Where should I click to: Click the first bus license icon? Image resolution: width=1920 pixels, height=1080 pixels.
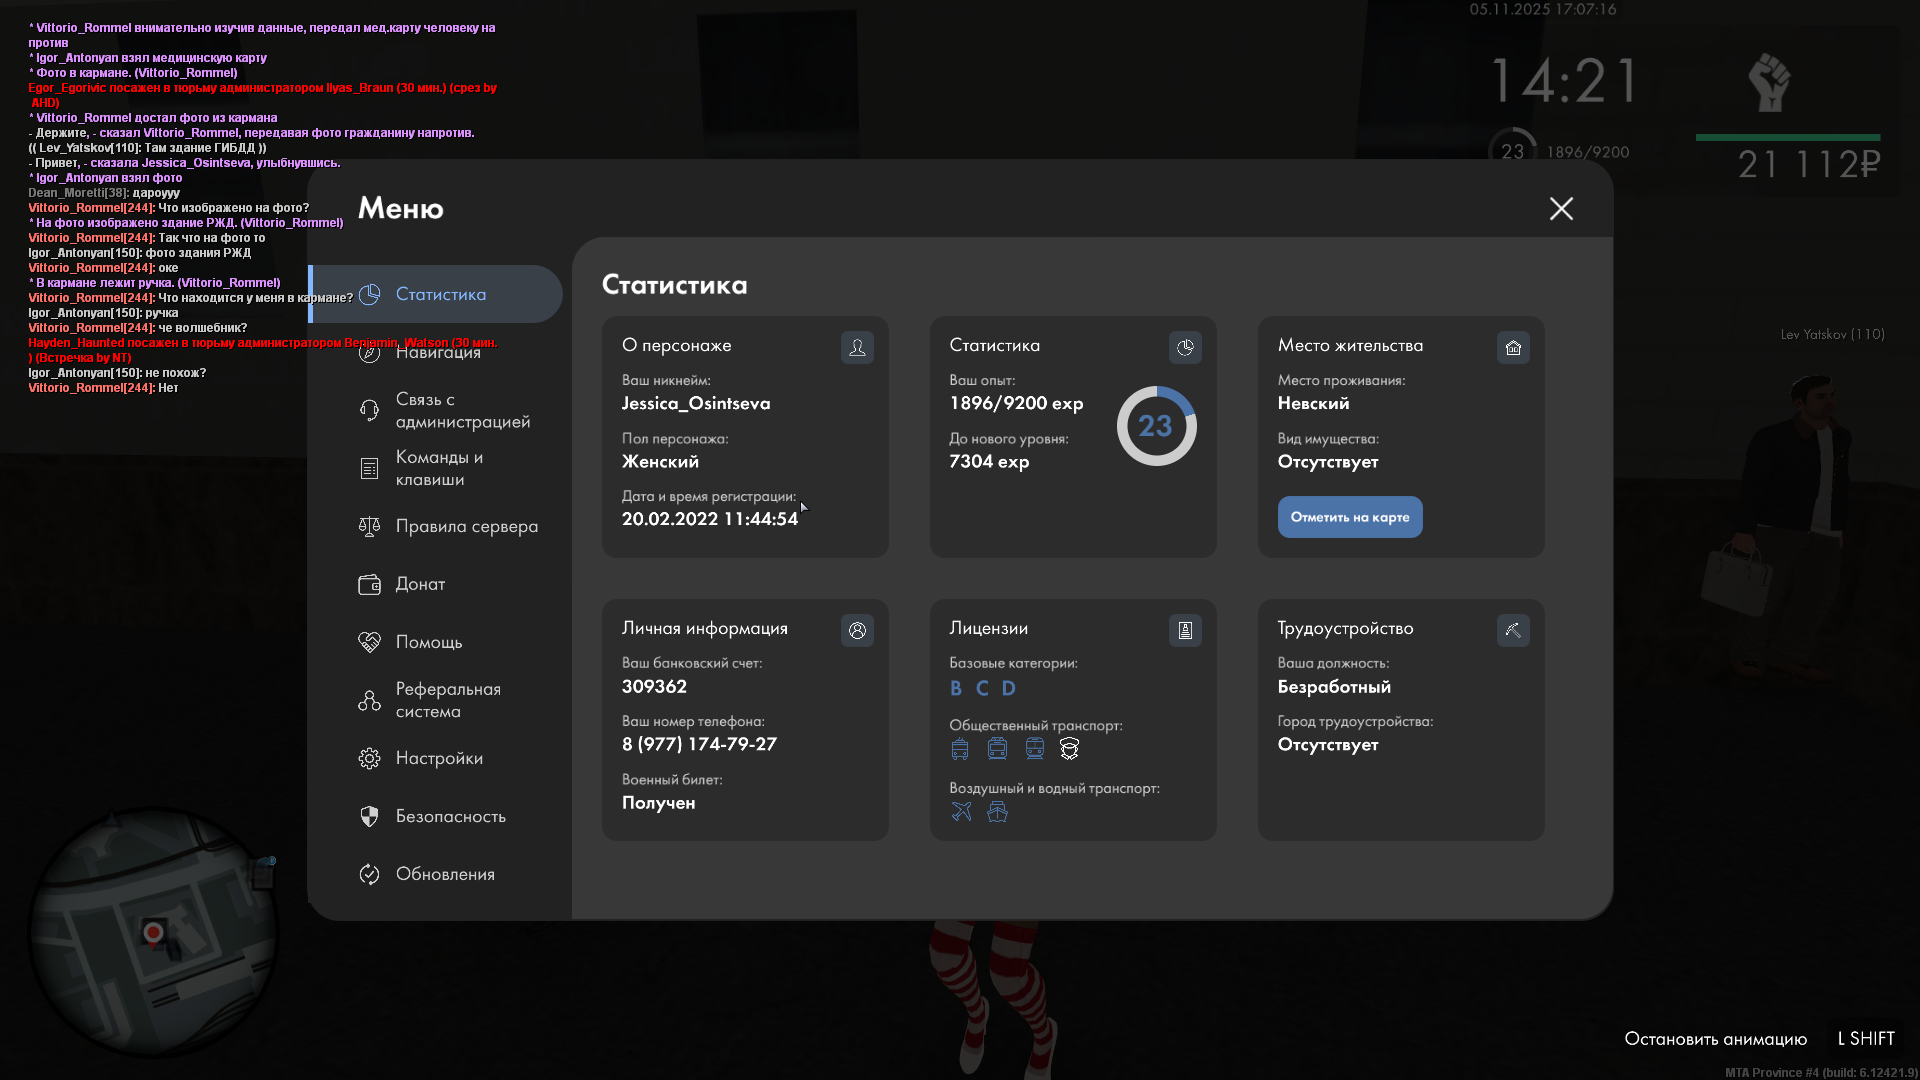pos(960,749)
